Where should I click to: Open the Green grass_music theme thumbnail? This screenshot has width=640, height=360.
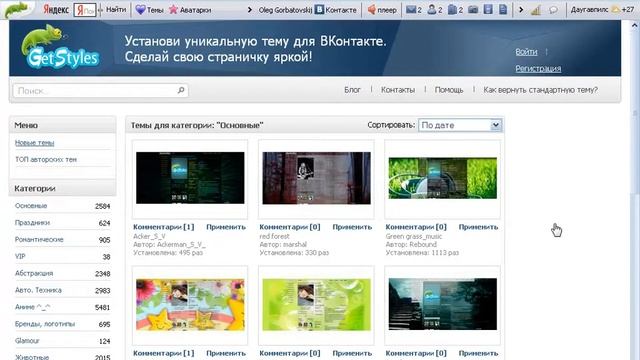[442, 178]
